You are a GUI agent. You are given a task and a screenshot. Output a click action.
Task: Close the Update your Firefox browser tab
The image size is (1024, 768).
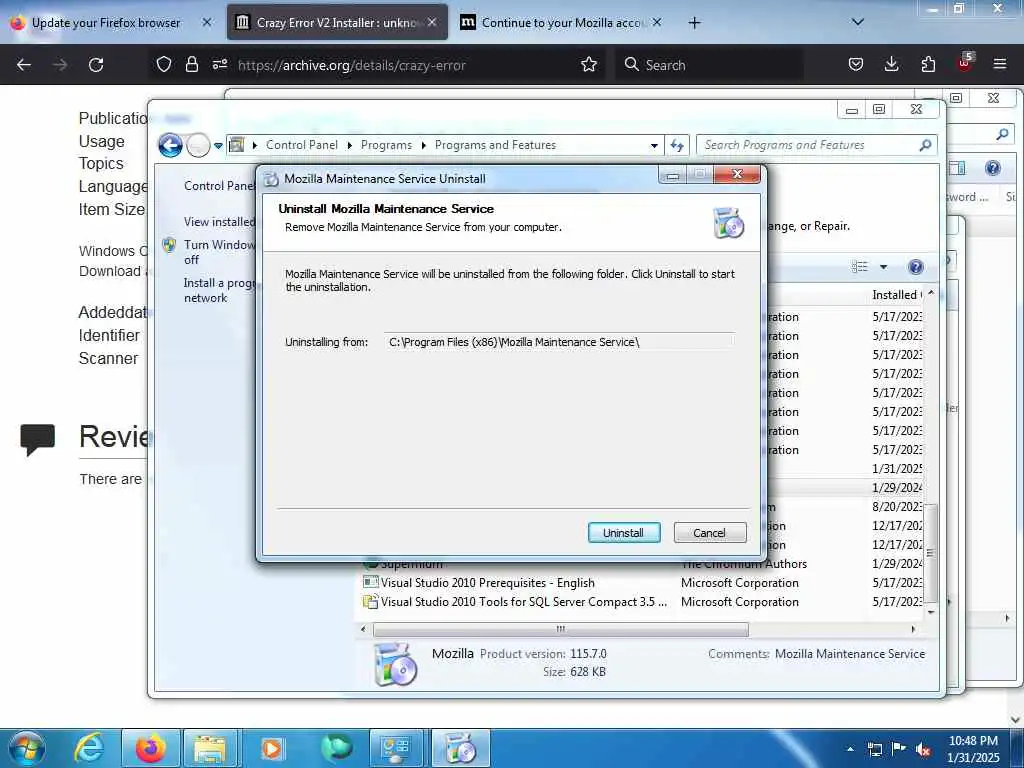pos(206,22)
